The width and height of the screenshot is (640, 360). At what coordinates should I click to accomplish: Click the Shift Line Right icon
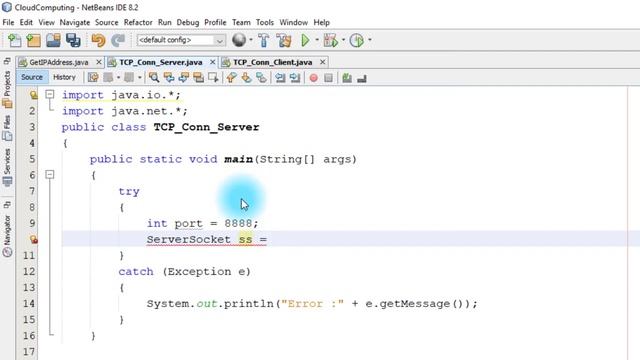coord(295,78)
